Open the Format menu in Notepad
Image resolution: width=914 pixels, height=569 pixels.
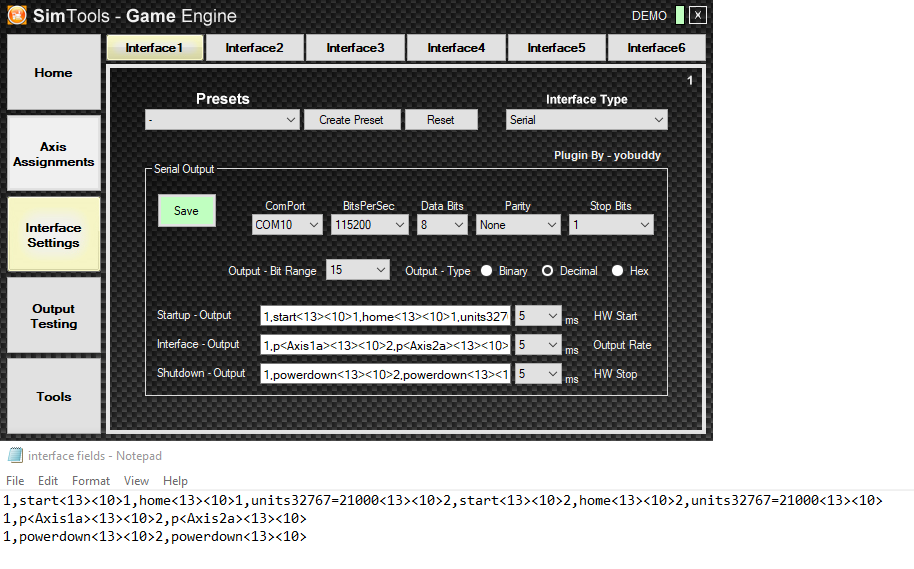coord(91,481)
